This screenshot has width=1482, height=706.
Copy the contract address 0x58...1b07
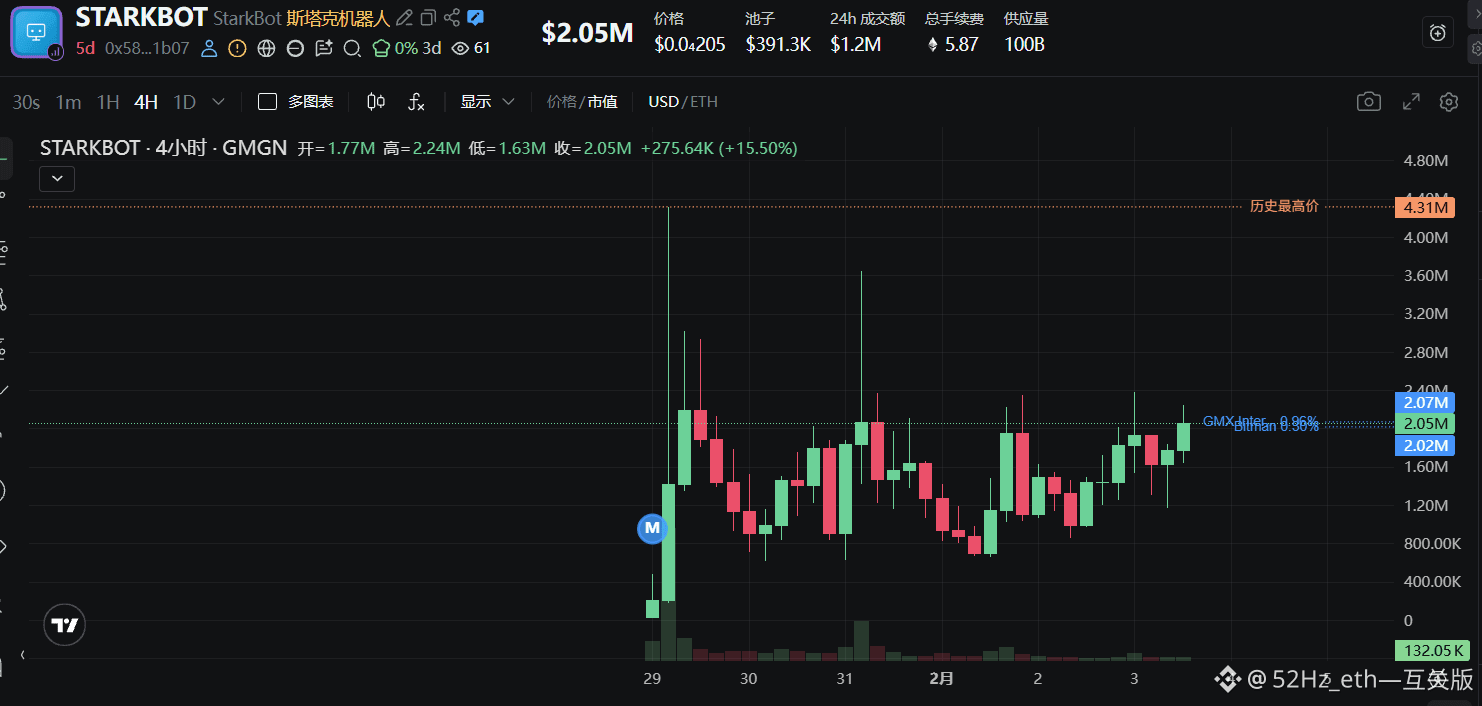coord(147,47)
